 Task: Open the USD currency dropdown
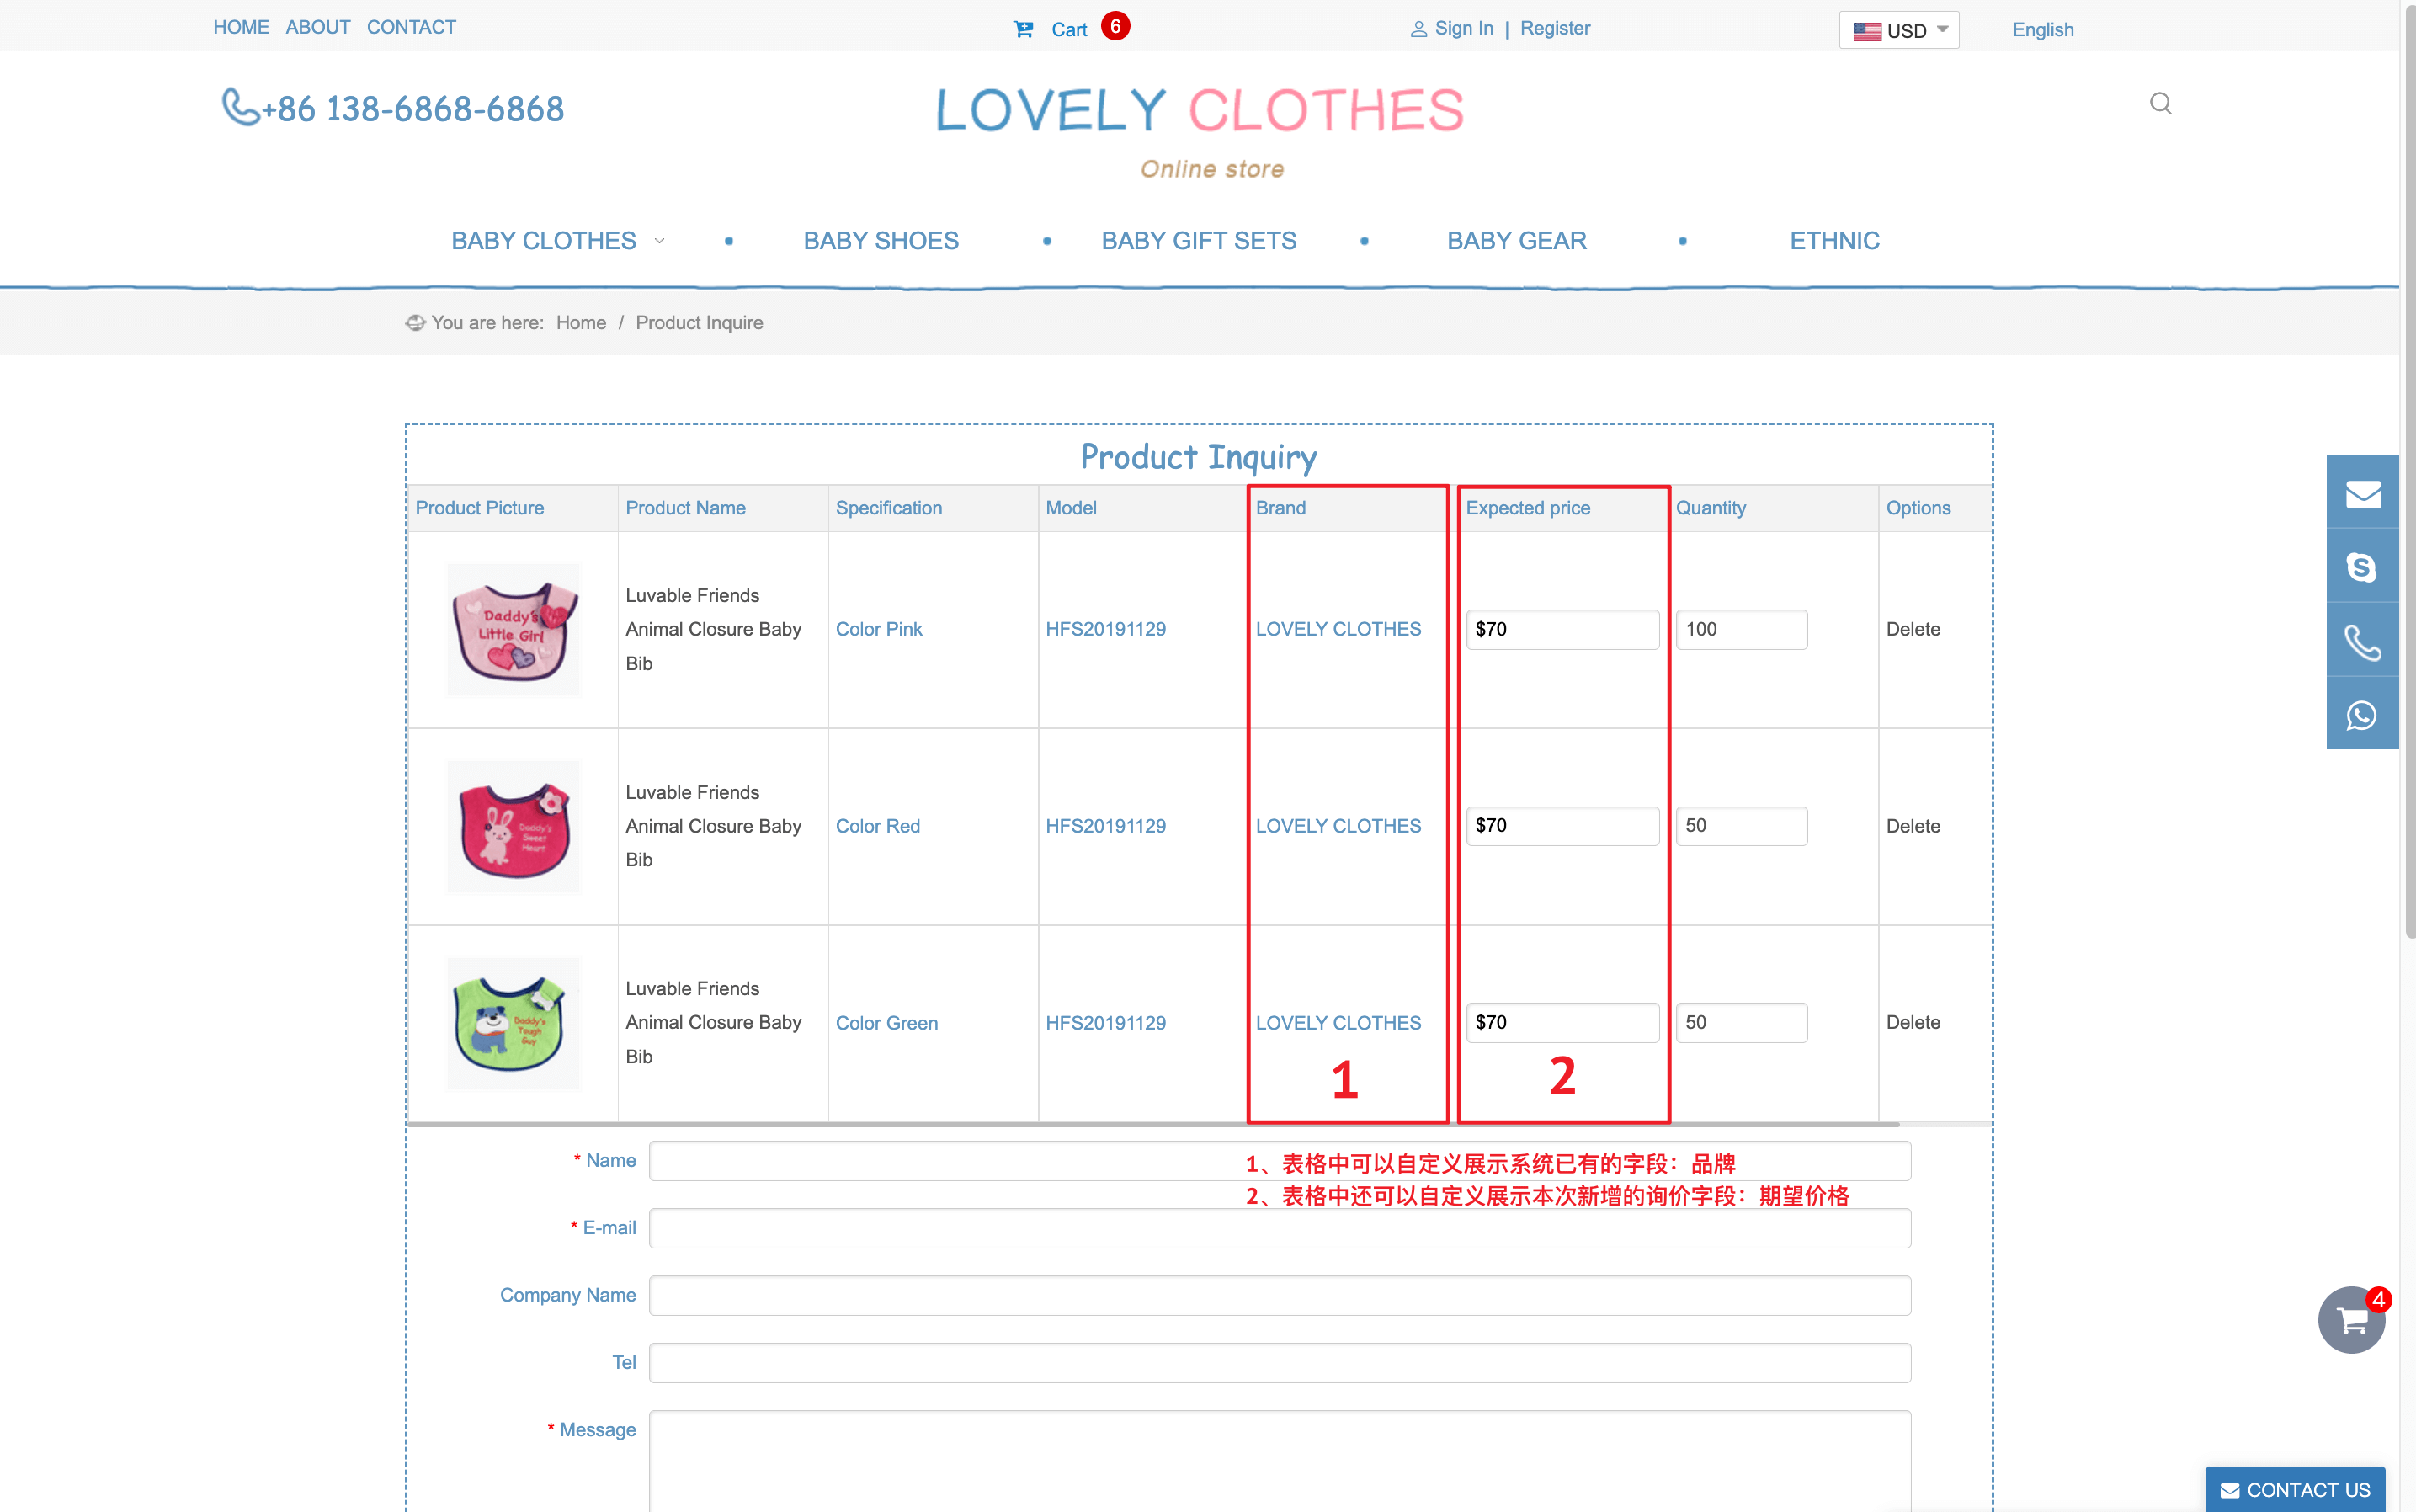point(1898,30)
